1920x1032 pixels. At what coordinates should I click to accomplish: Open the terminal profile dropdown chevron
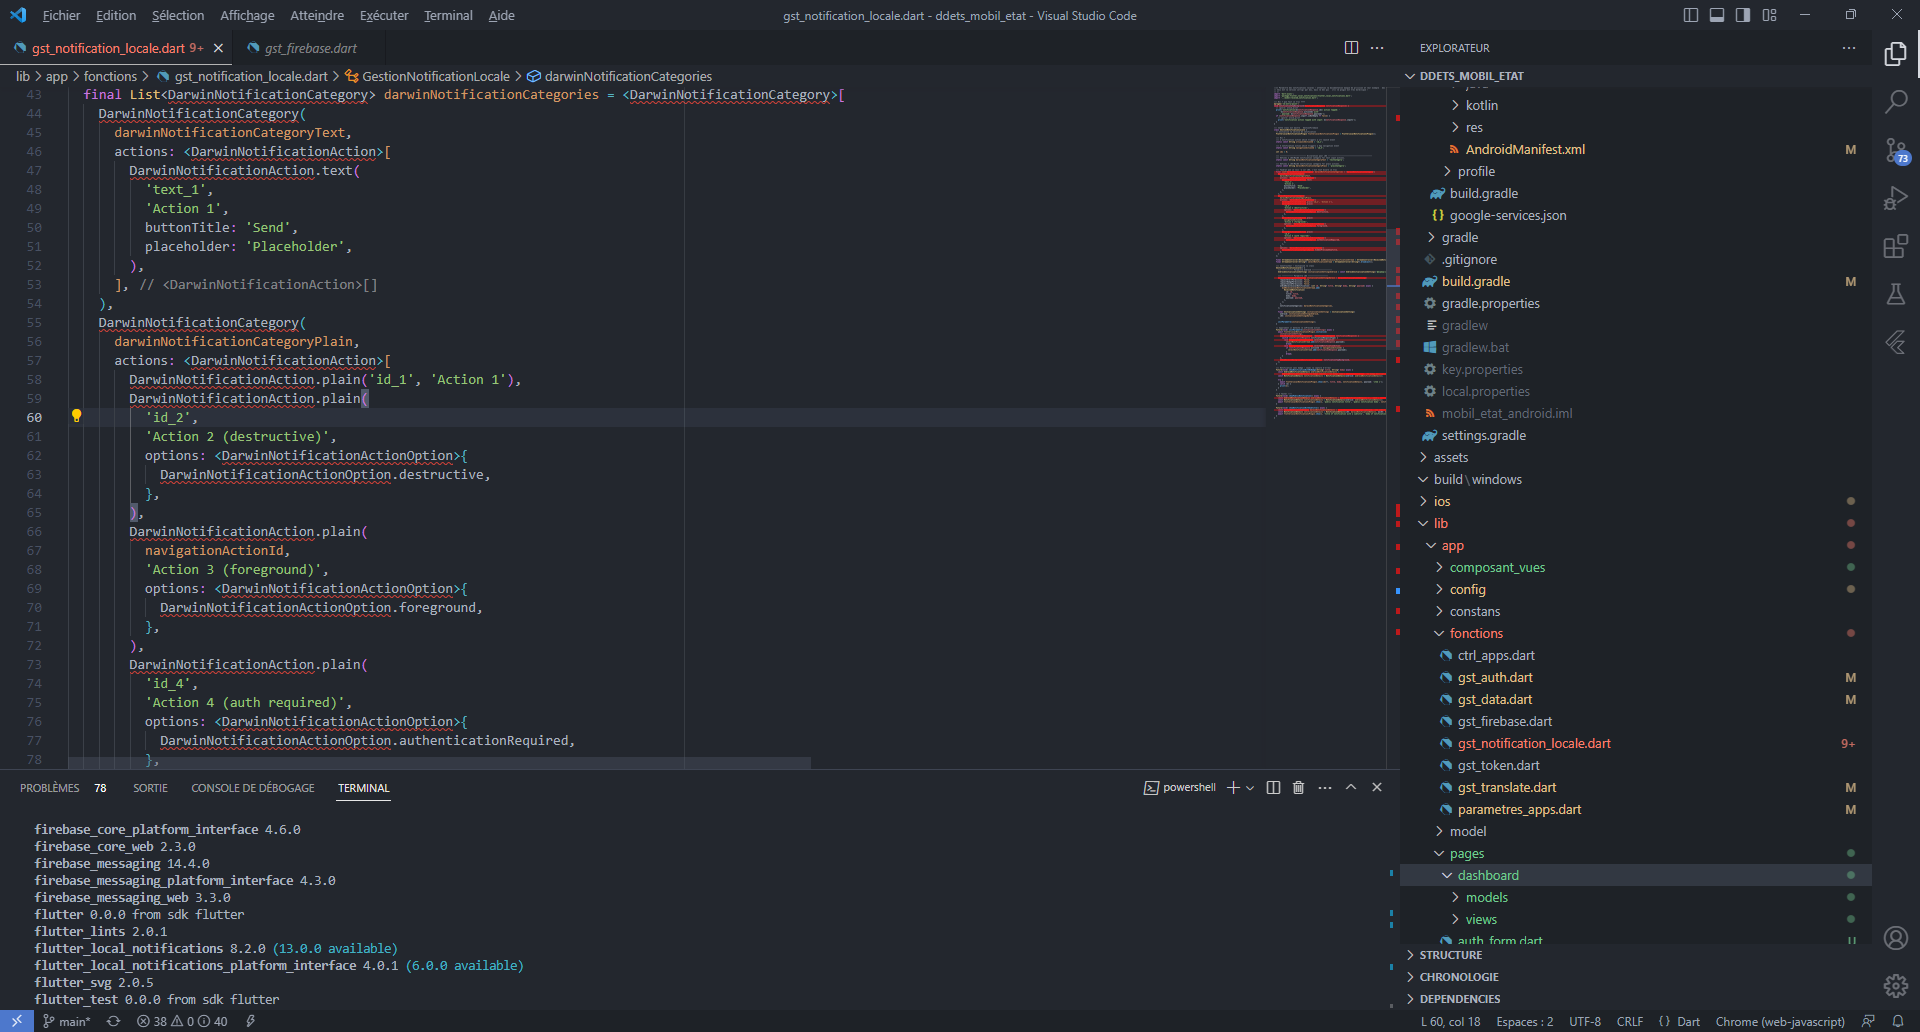(x=1251, y=787)
